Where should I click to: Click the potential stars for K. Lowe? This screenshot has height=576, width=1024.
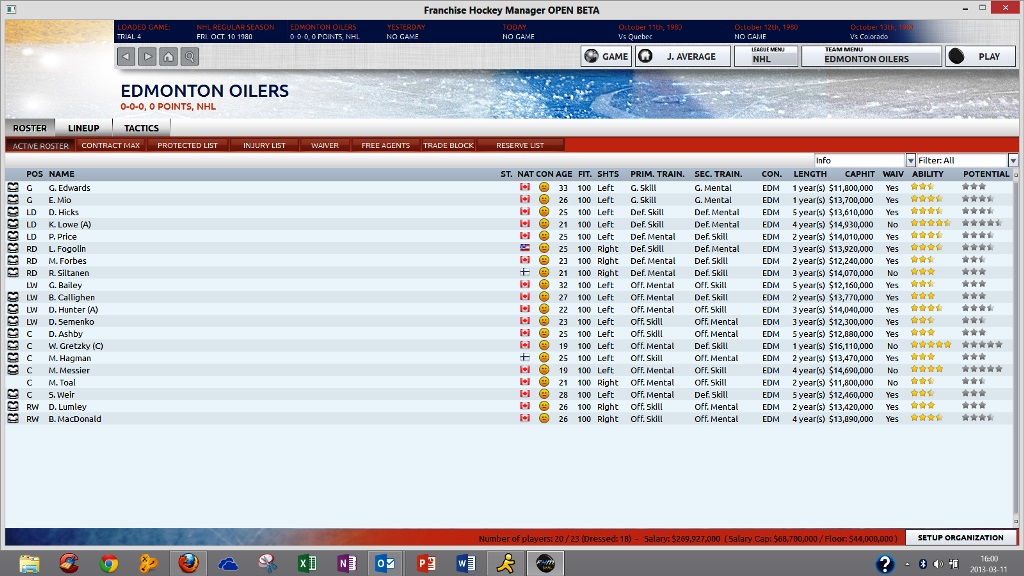click(x=982, y=223)
